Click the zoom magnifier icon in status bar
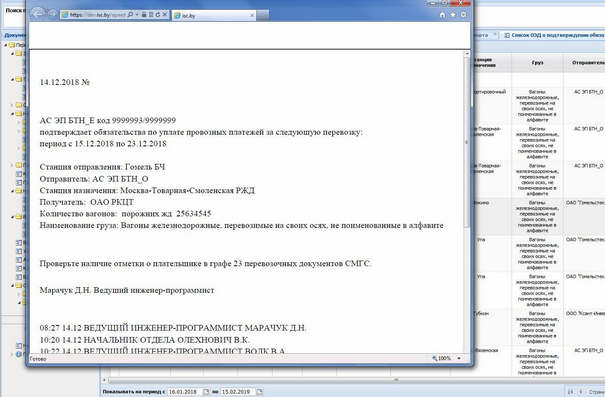The image size is (605, 397). [434, 358]
